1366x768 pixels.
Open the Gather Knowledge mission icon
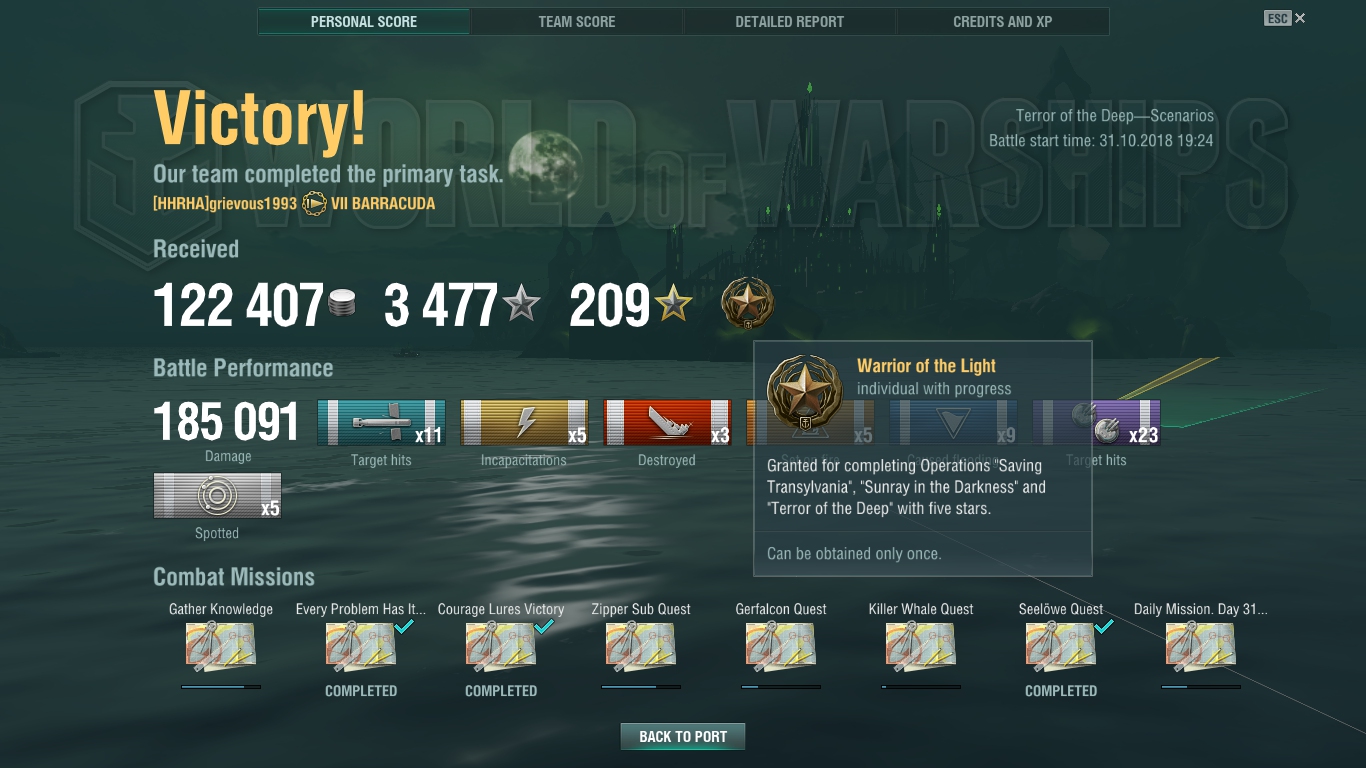tap(221, 646)
